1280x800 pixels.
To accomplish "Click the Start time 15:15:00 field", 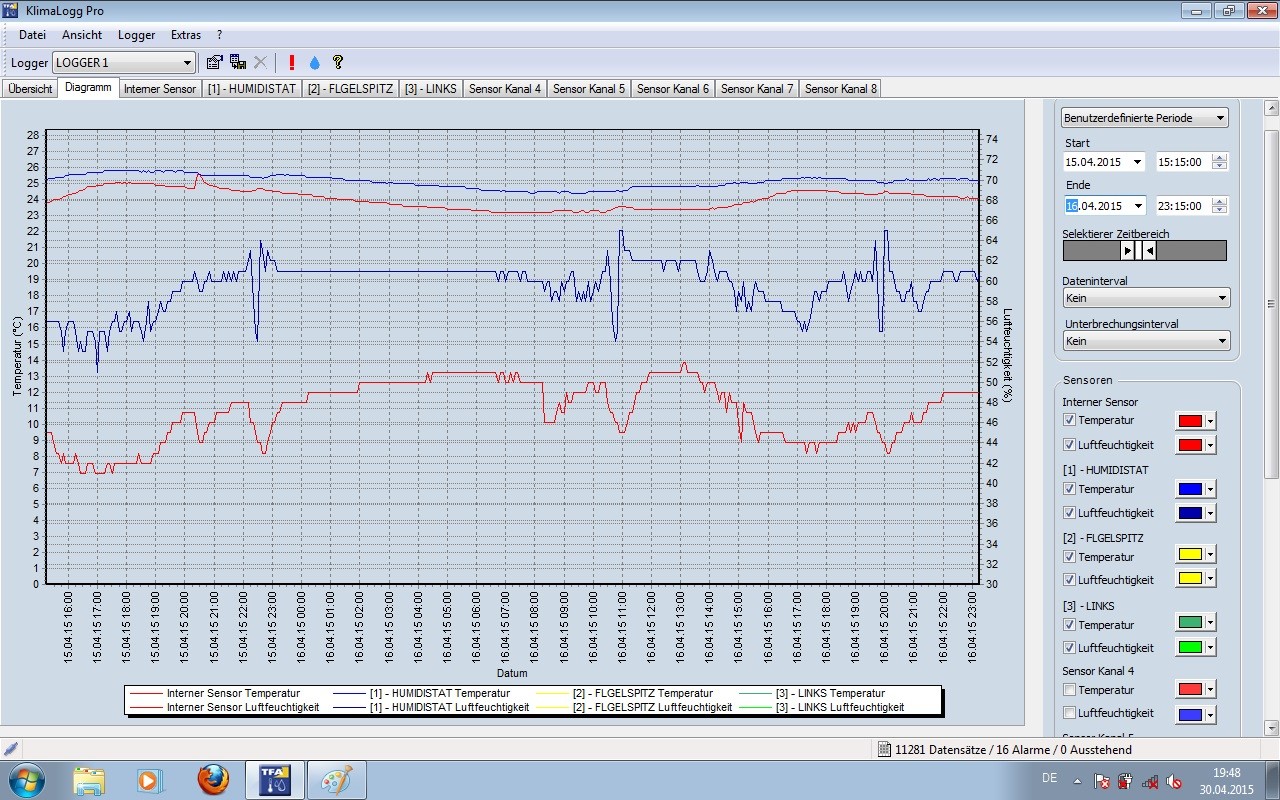I will 1183,162.
